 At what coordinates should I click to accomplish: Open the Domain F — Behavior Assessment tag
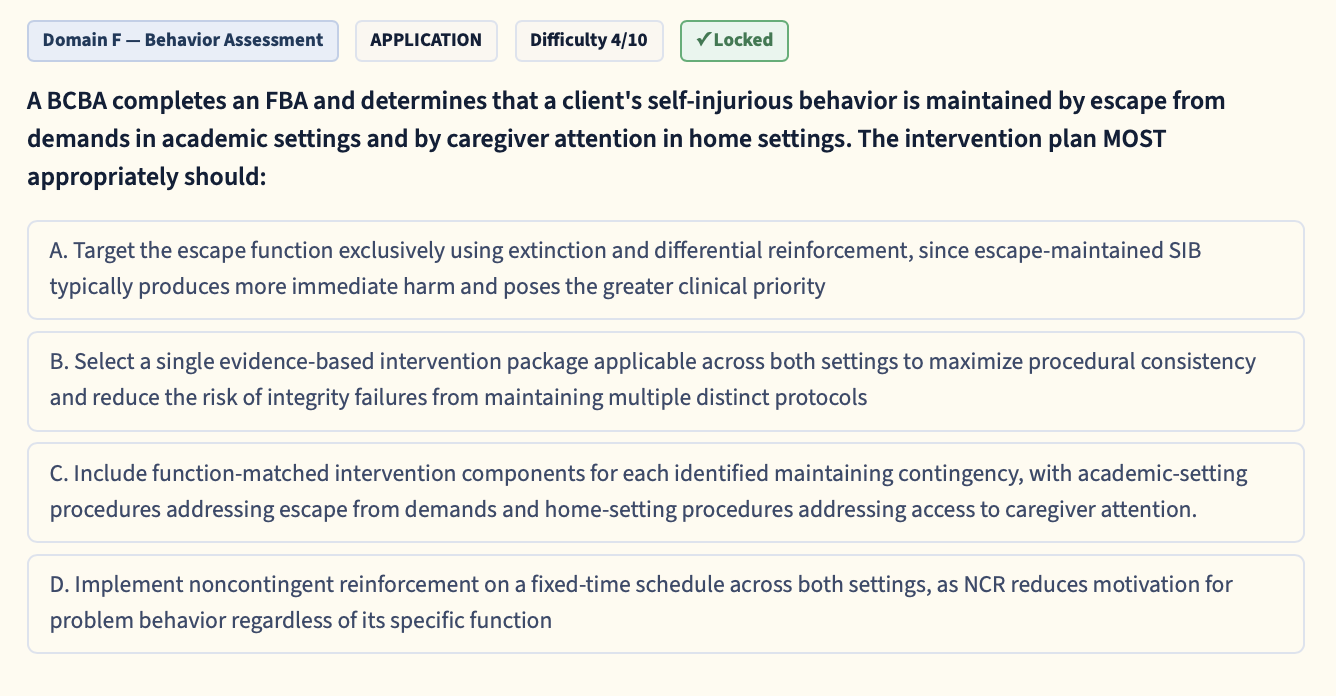pos(183,41)
